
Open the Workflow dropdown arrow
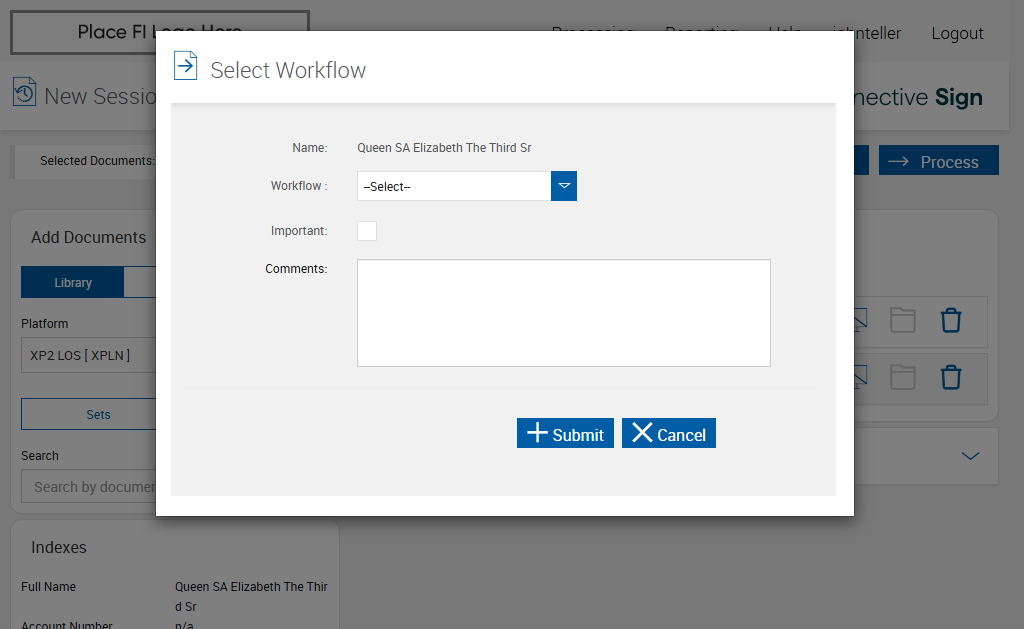tap(564, 186)
